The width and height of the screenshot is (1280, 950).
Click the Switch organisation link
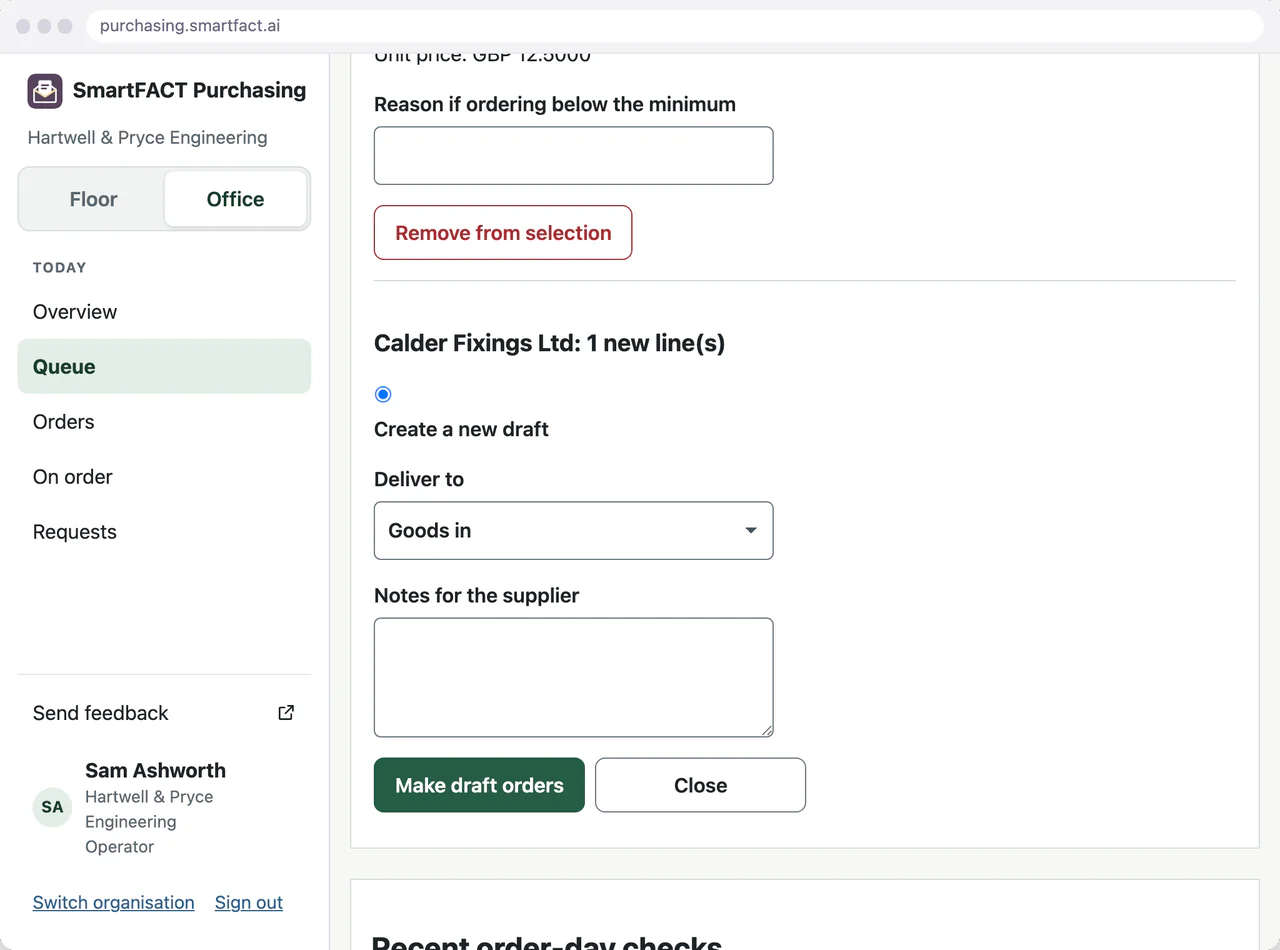(114, 902)
